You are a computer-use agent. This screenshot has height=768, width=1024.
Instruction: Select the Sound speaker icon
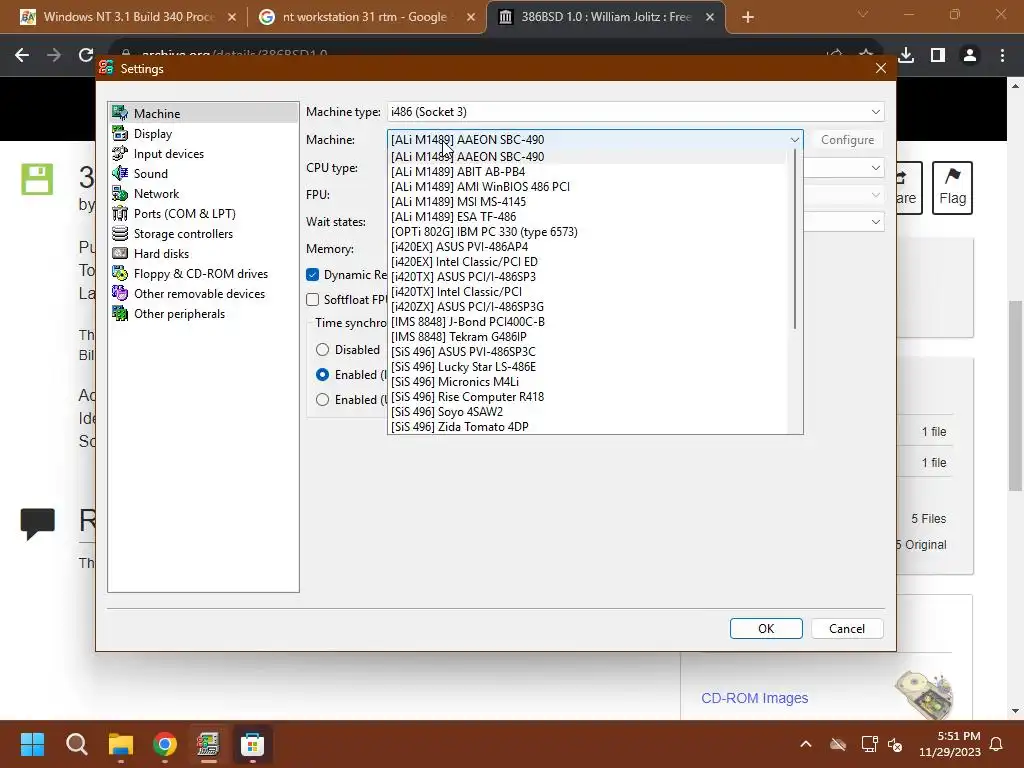point(120,173)
